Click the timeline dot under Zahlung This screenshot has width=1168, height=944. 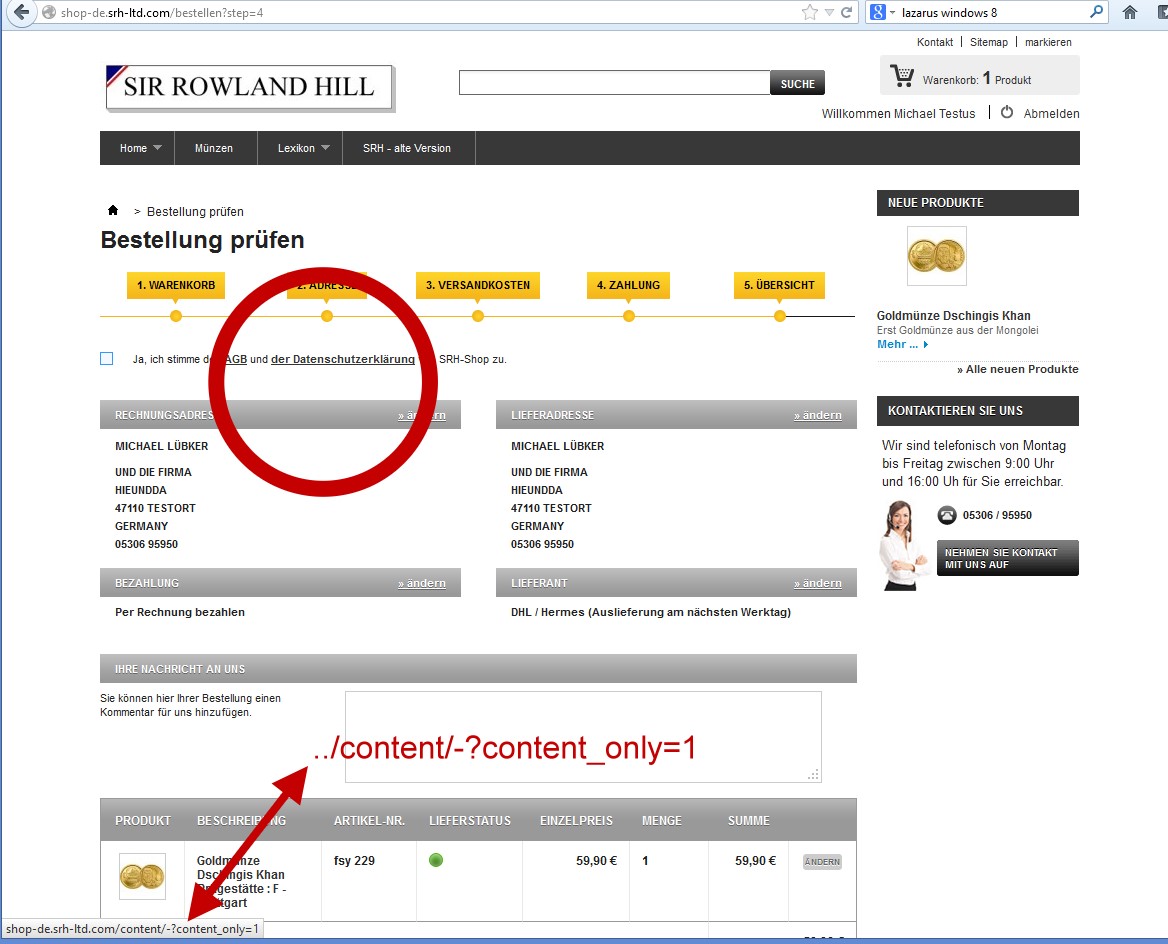pos(629,316)
